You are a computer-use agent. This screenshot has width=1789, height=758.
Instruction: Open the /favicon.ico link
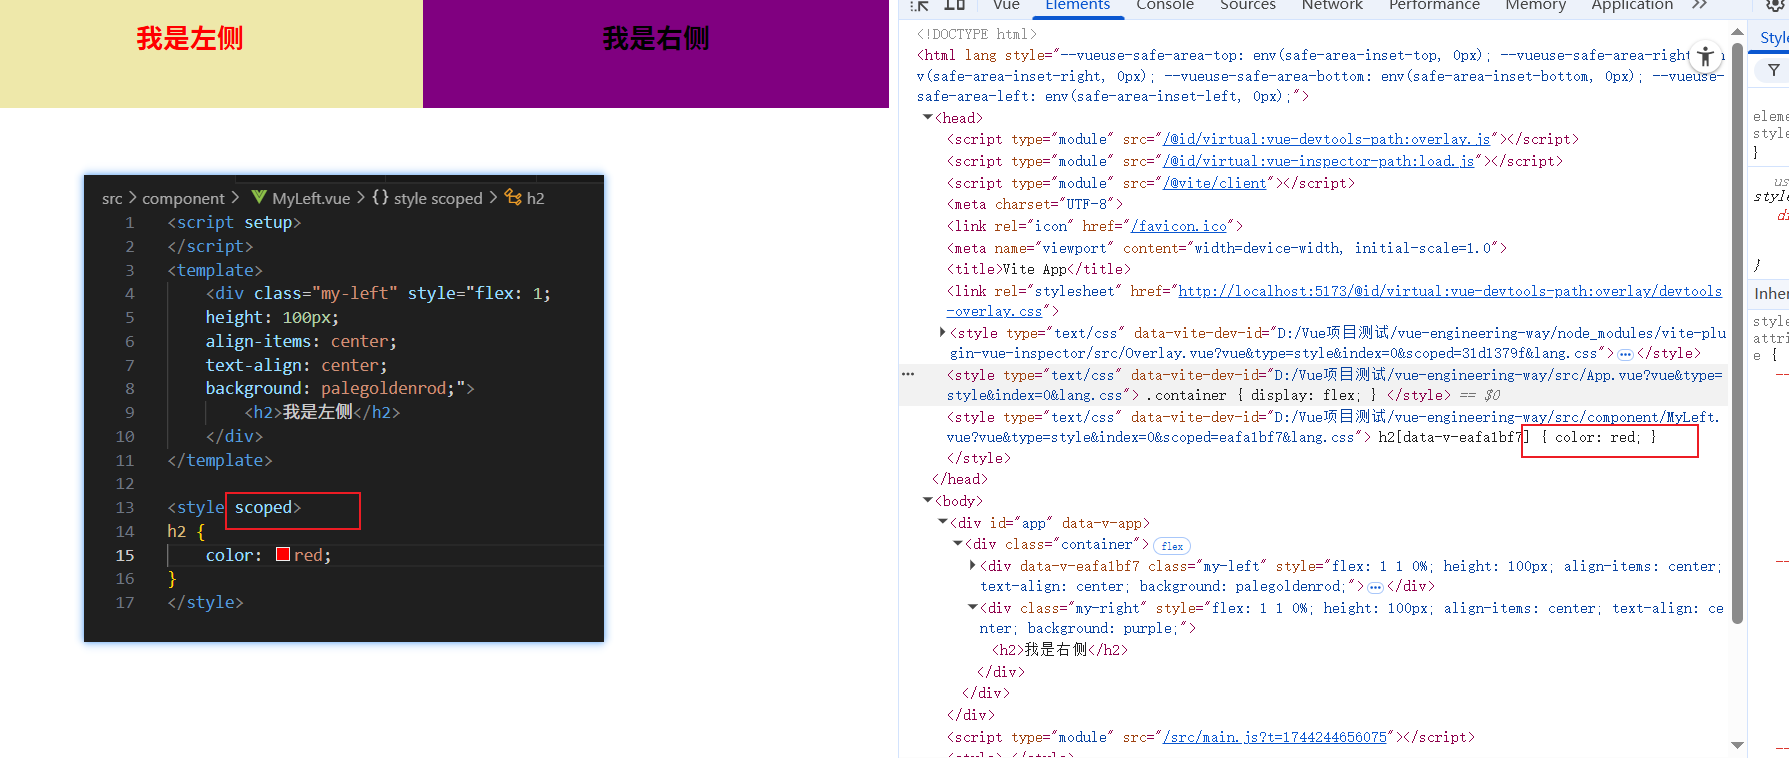(1179, 226)
